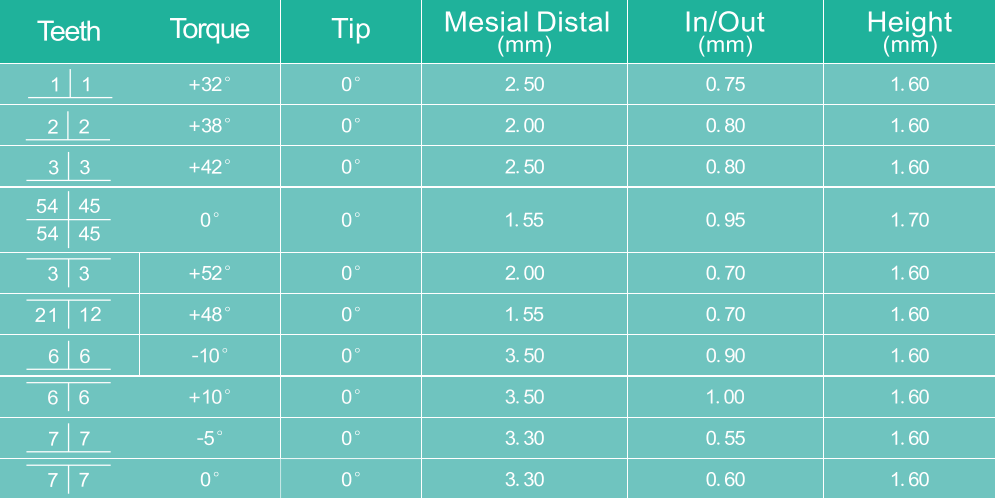Select the 54|45 teeth notation cell

(x=69, y=220)
